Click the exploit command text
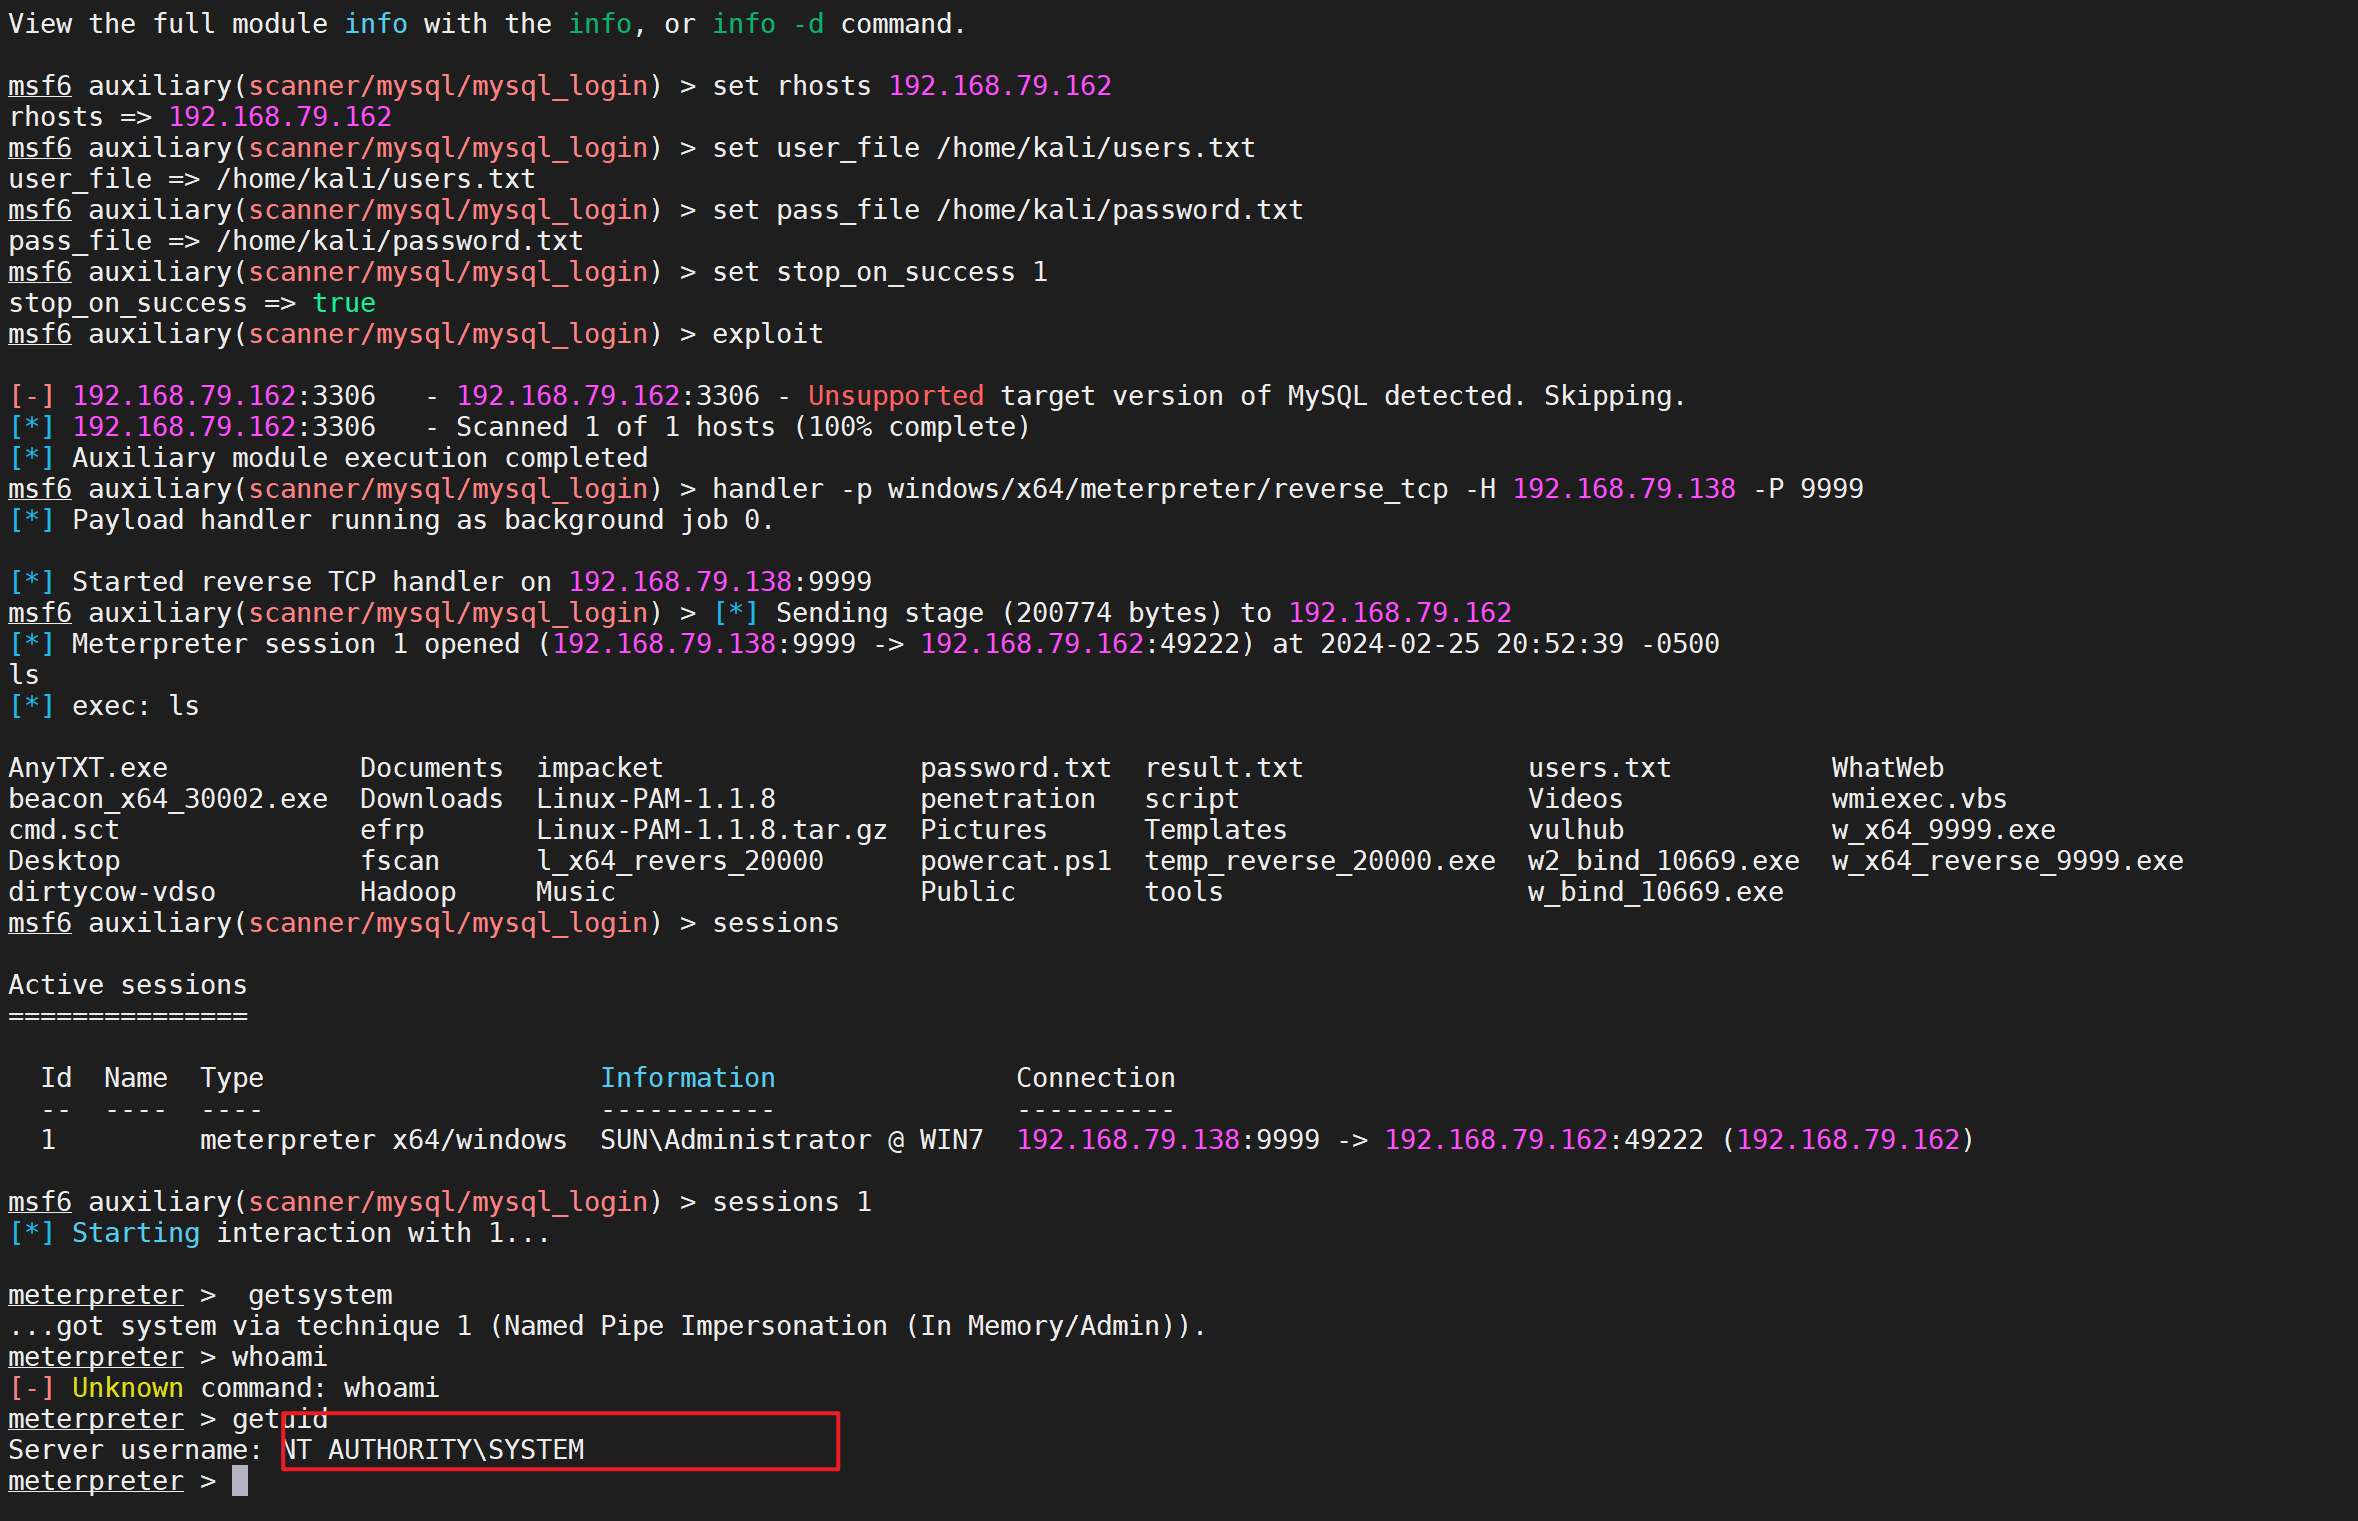 coord(767,334)
